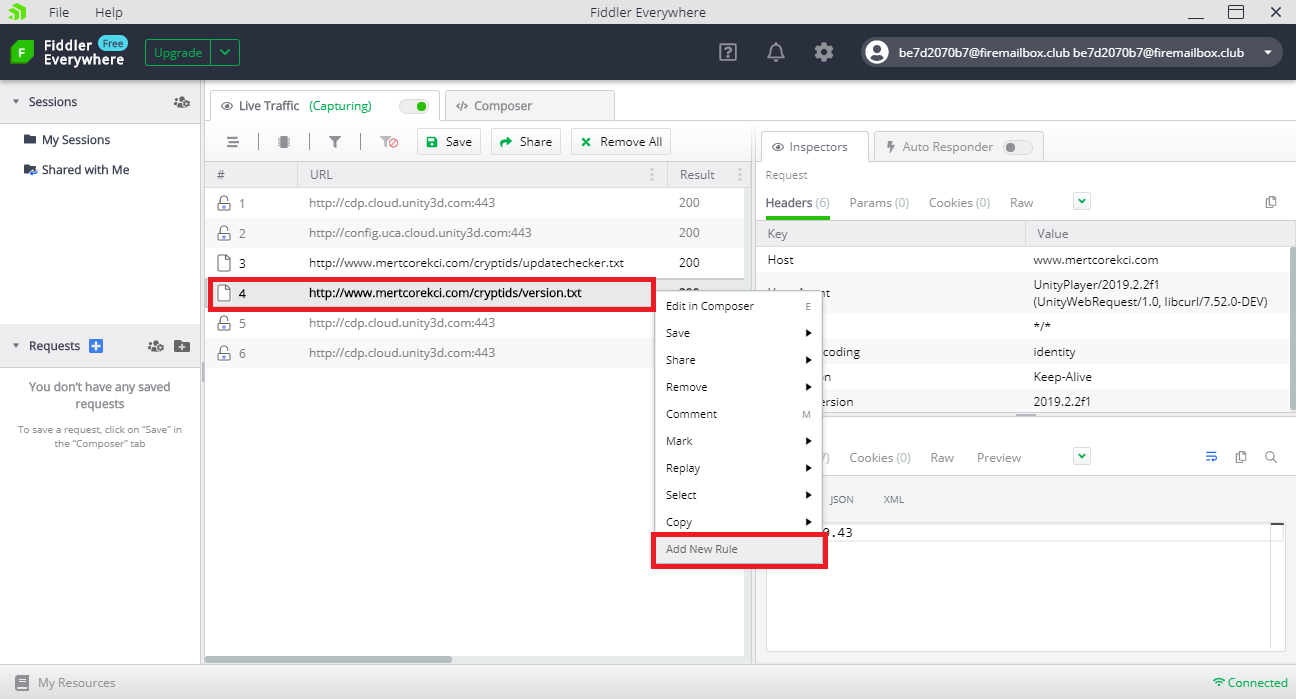Open the green dropdown next to Request Raw

coord(1081,201)
